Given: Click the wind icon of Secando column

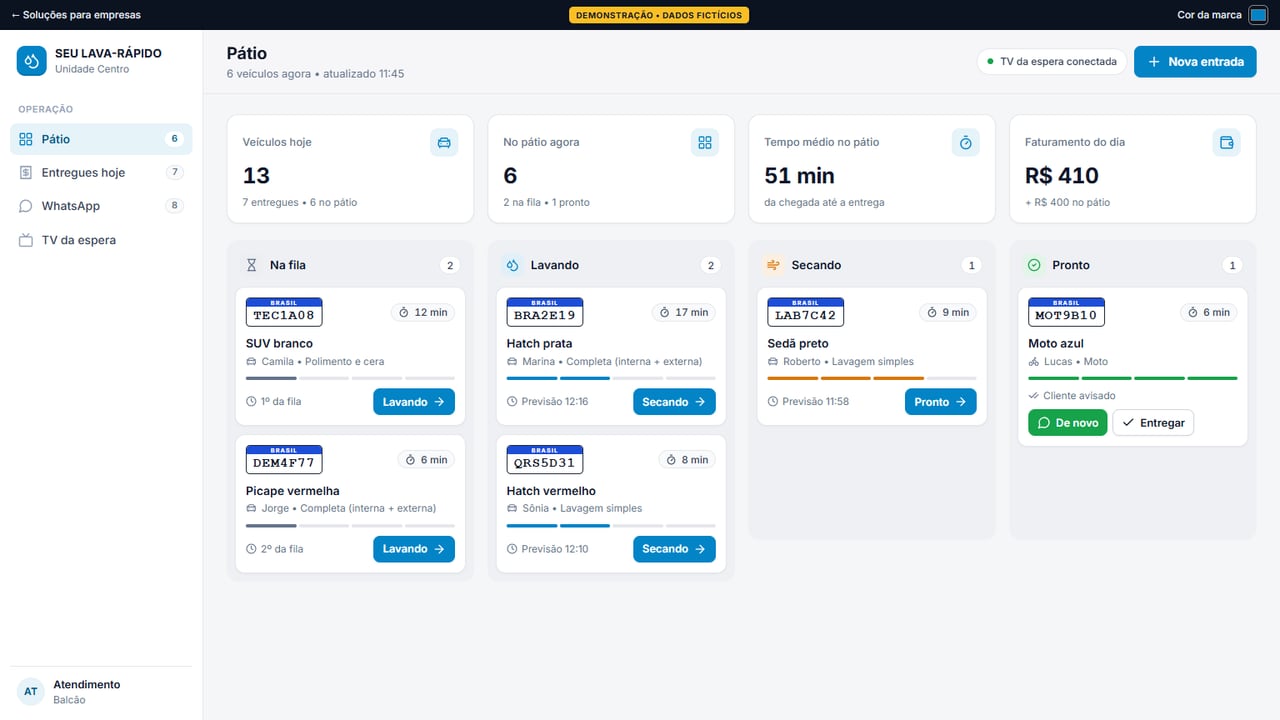Looking at the screenshot, I should [x=773, y=265].
